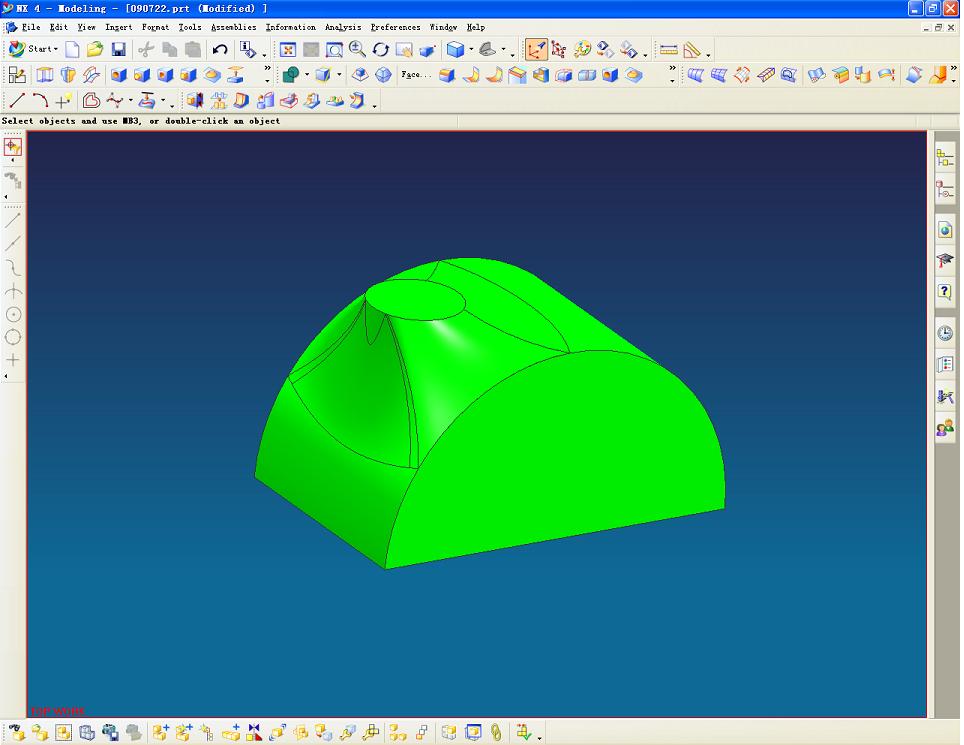Viewport: 964px width, 745px height.
Task: Open the Format menu
Action: click(x=155, y=27)
